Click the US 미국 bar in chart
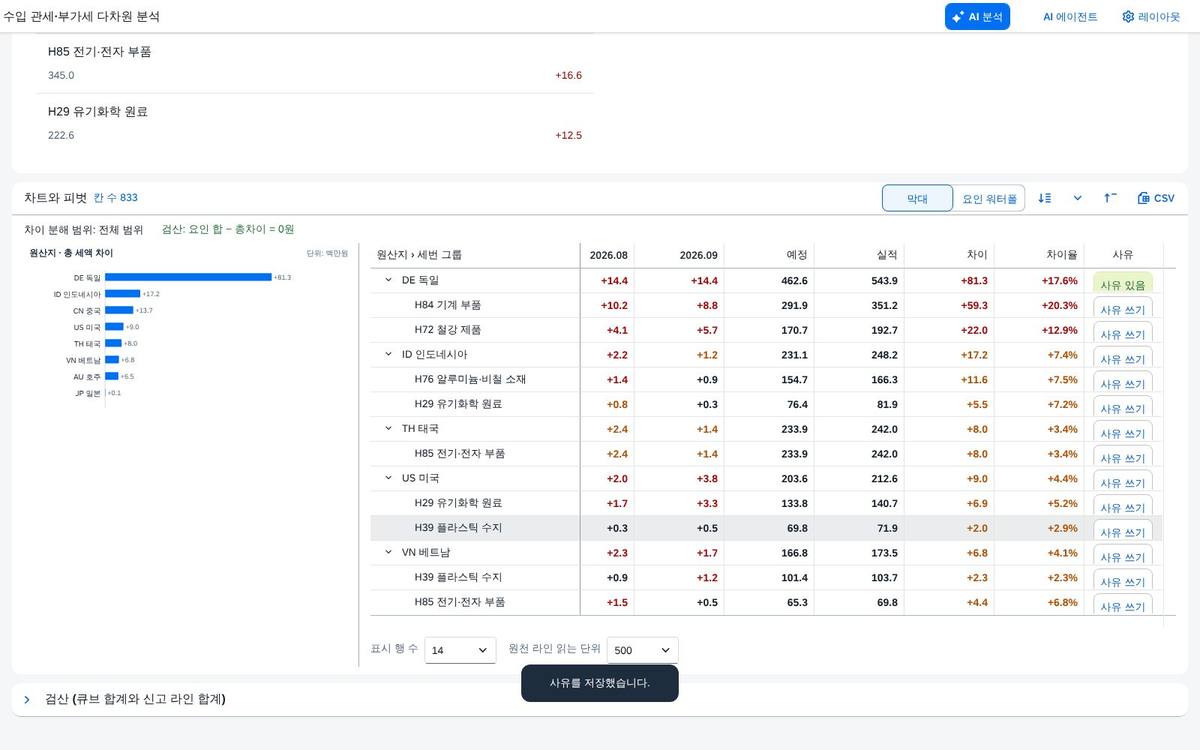 point(114,327)
